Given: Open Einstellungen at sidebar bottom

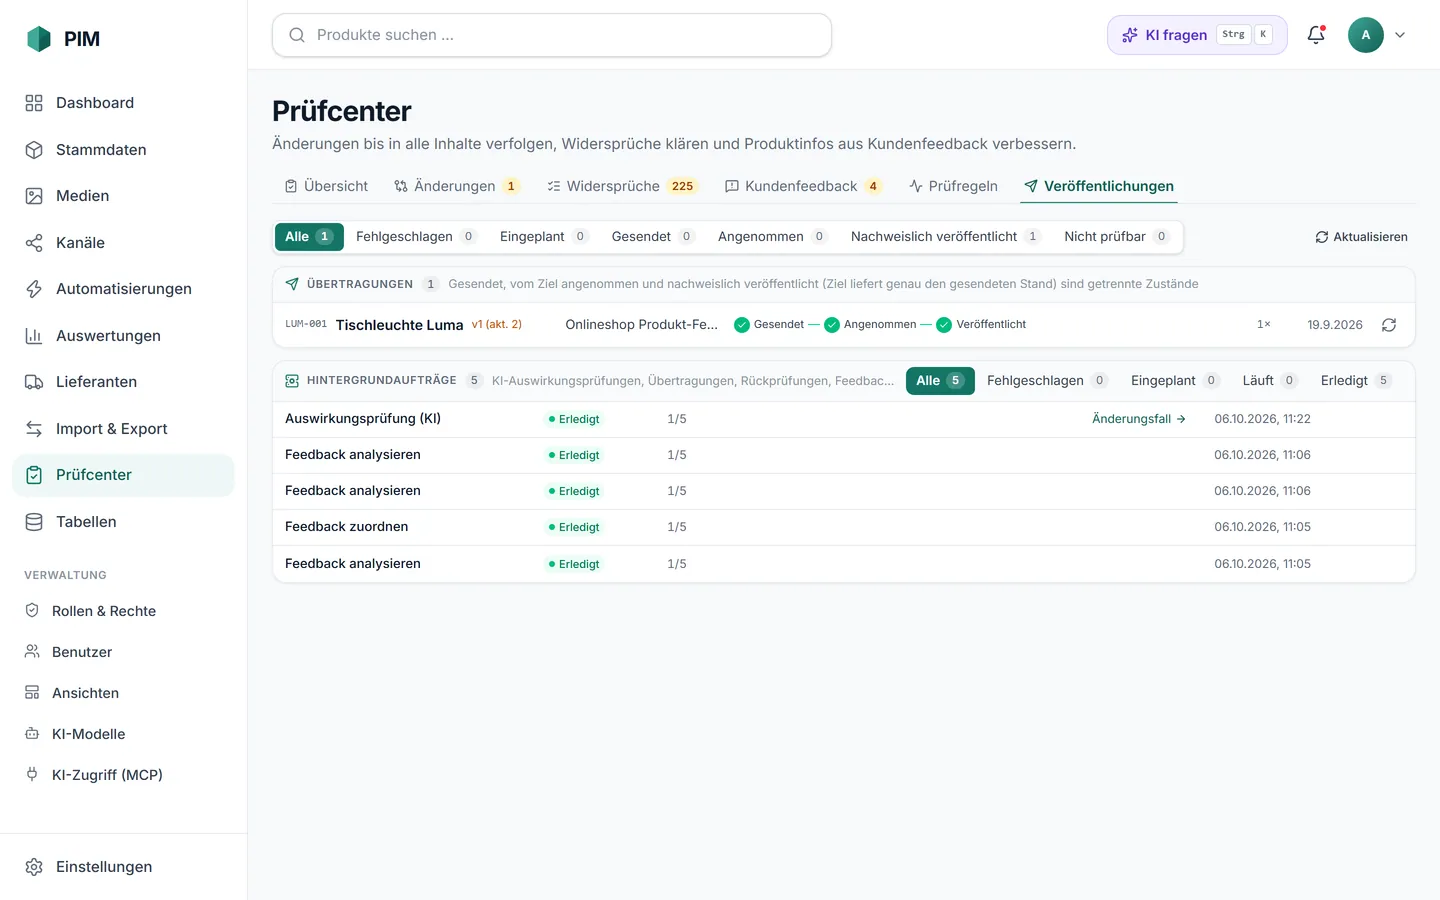Looking at the screenshot, I should pos(123,867).
